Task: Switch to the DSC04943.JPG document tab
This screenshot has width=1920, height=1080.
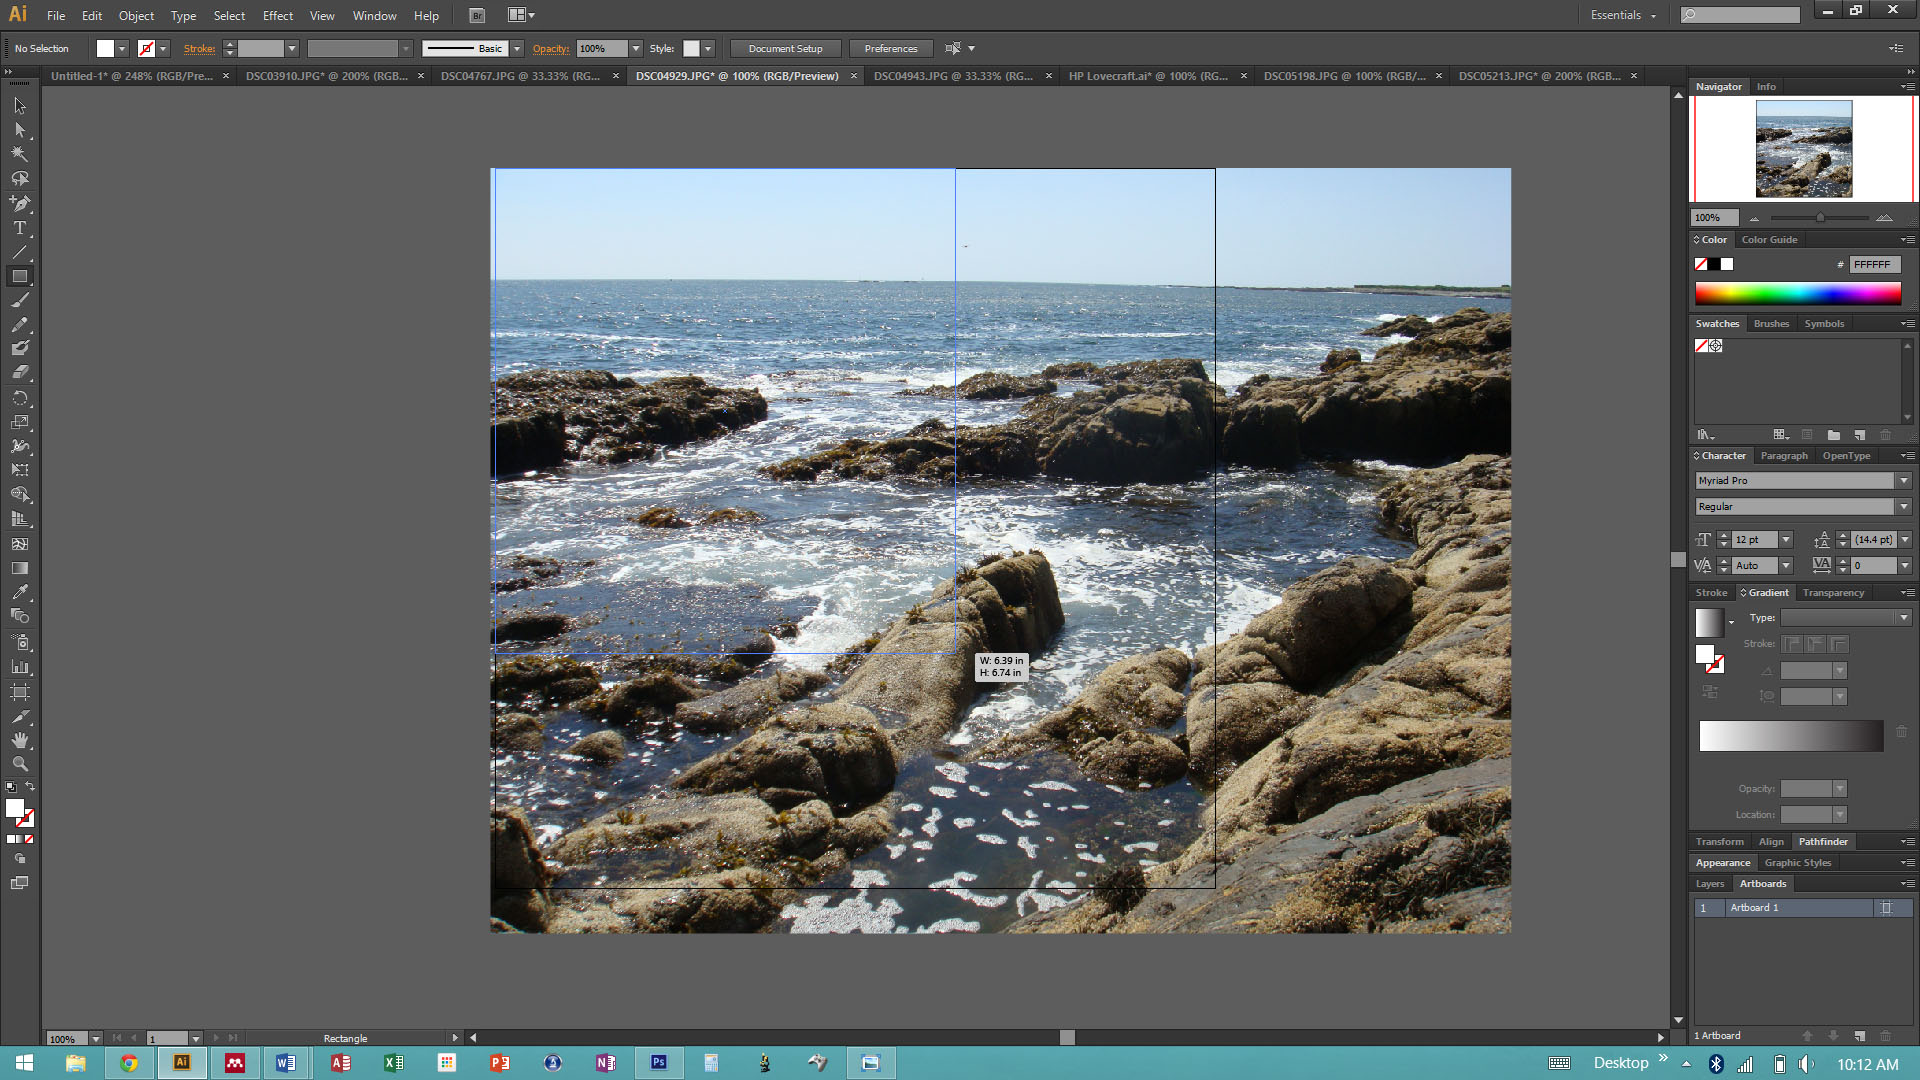Action: point(953,76)
